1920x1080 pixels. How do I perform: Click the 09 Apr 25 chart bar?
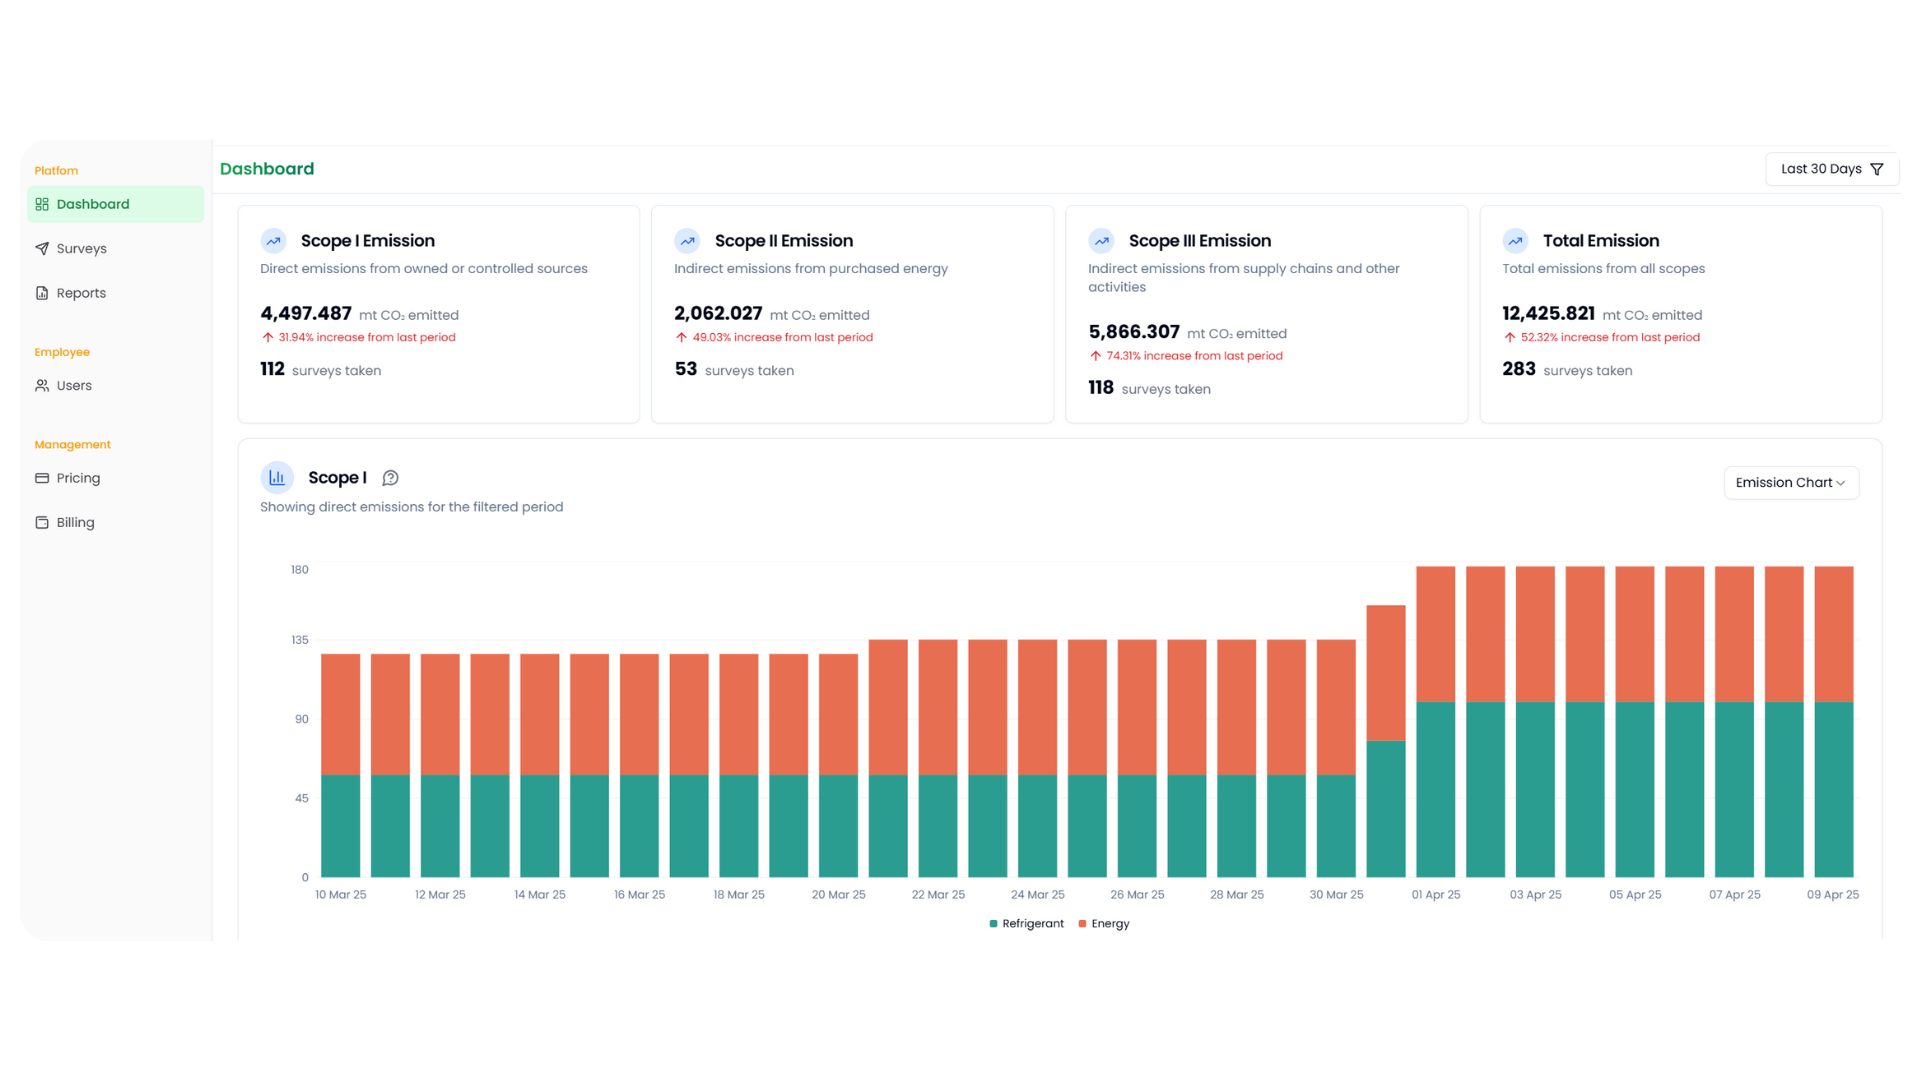pos(1833,720)
